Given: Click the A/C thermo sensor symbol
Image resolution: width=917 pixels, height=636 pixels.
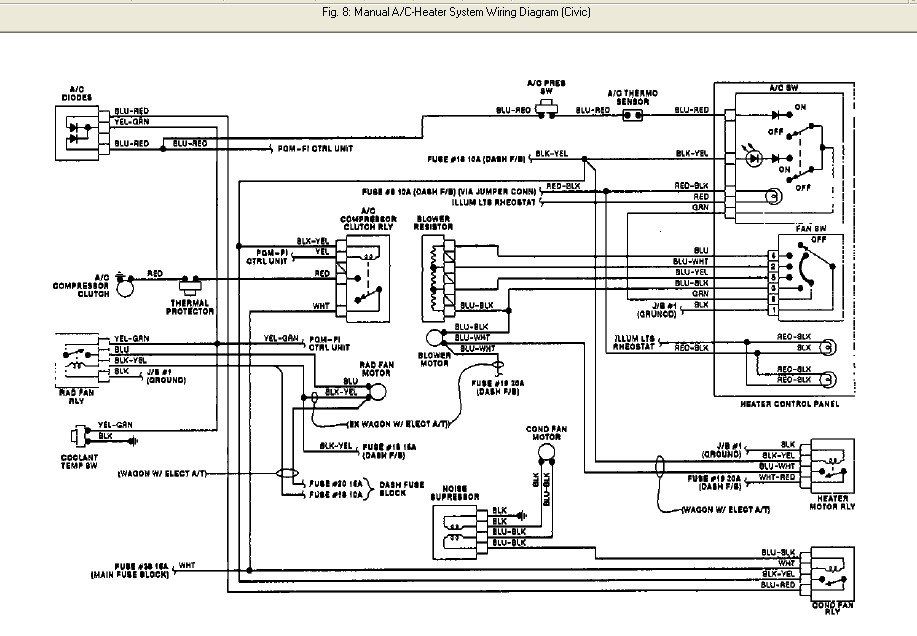Looking at the screenshot, I should pyautogui.click(x=632, y=115).
